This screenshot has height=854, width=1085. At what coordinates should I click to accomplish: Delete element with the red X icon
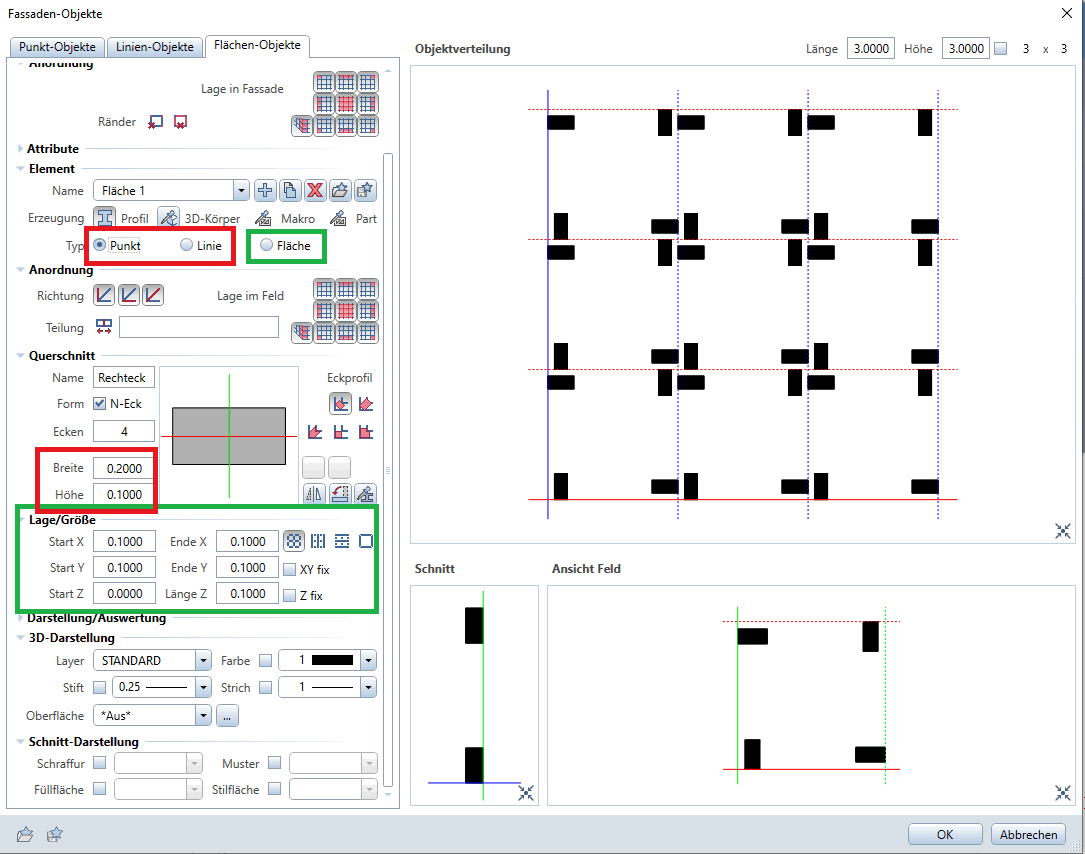pyautogui.click(x=315, y=191)
